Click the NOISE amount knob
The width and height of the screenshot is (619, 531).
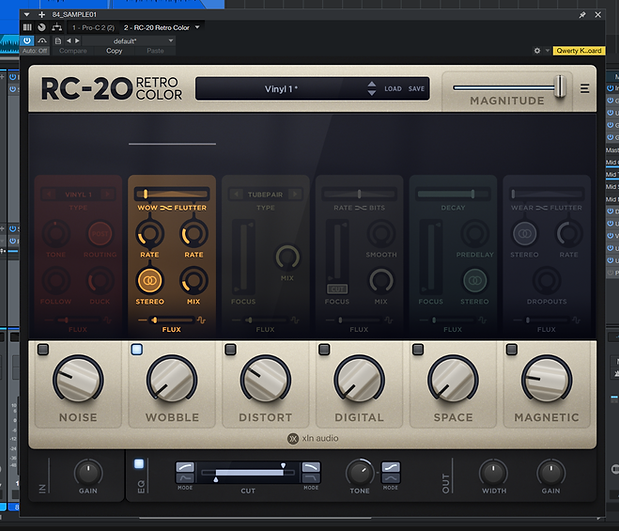coord(78,380)
